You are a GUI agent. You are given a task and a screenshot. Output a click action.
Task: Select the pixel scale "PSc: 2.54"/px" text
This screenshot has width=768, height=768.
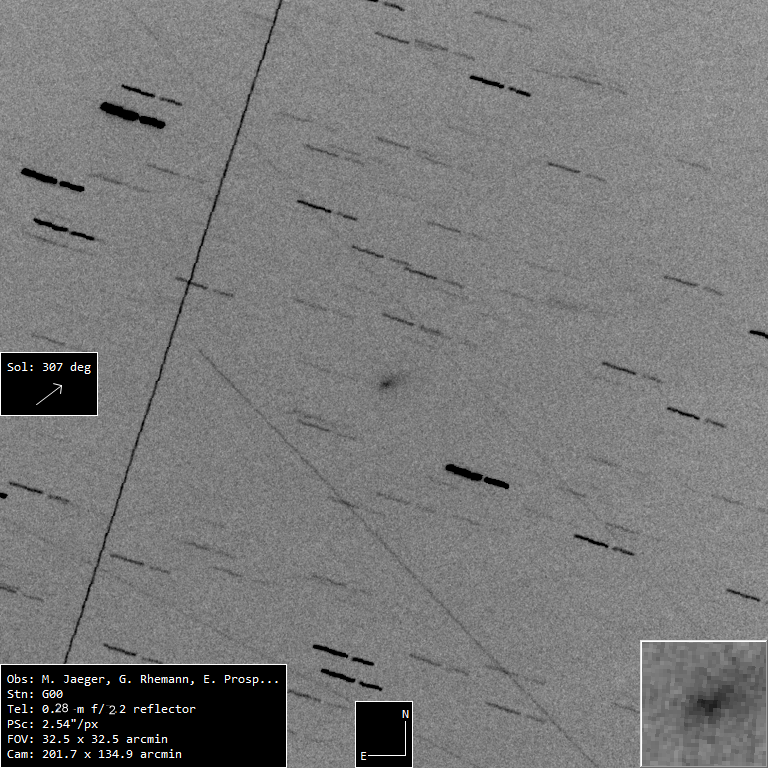coord(52,724)
